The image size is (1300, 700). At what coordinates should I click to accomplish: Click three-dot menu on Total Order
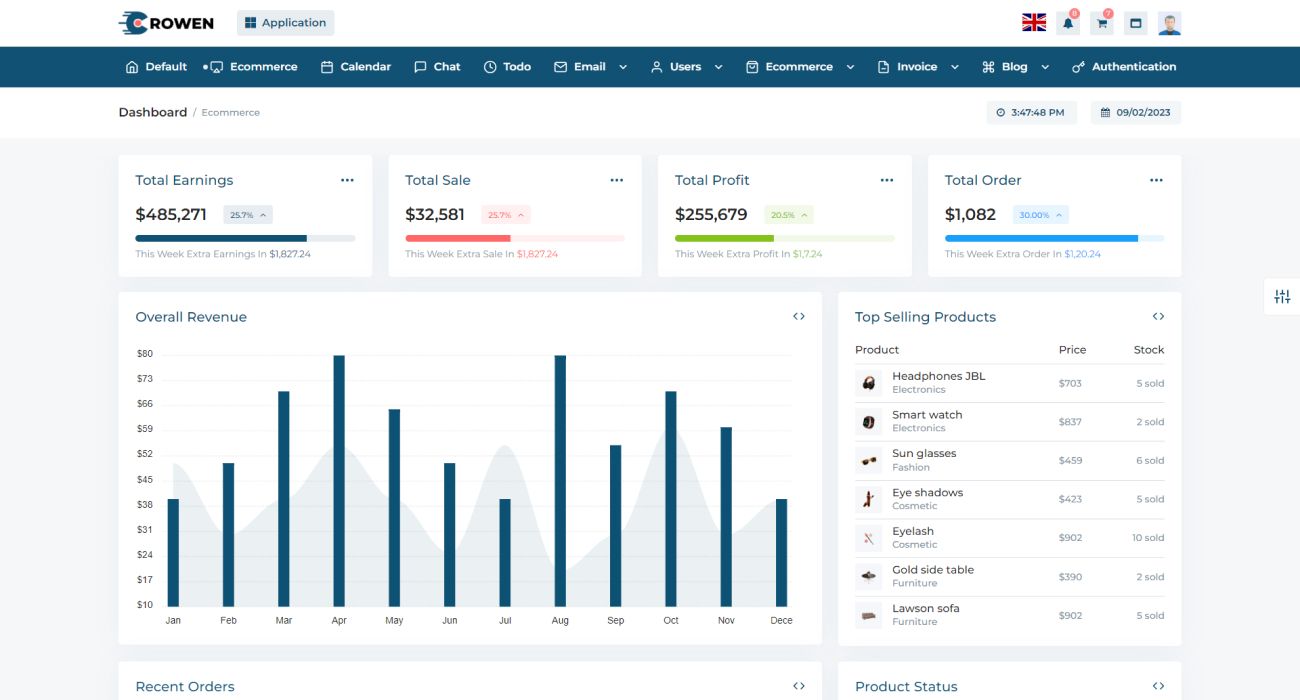[x=1156, y=180]
